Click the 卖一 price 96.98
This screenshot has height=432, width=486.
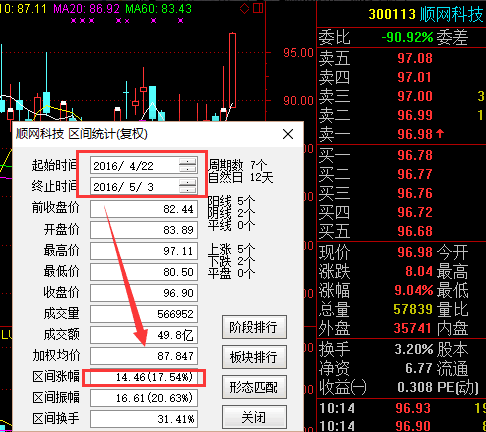pyautogui.click(x=415, y=134)
